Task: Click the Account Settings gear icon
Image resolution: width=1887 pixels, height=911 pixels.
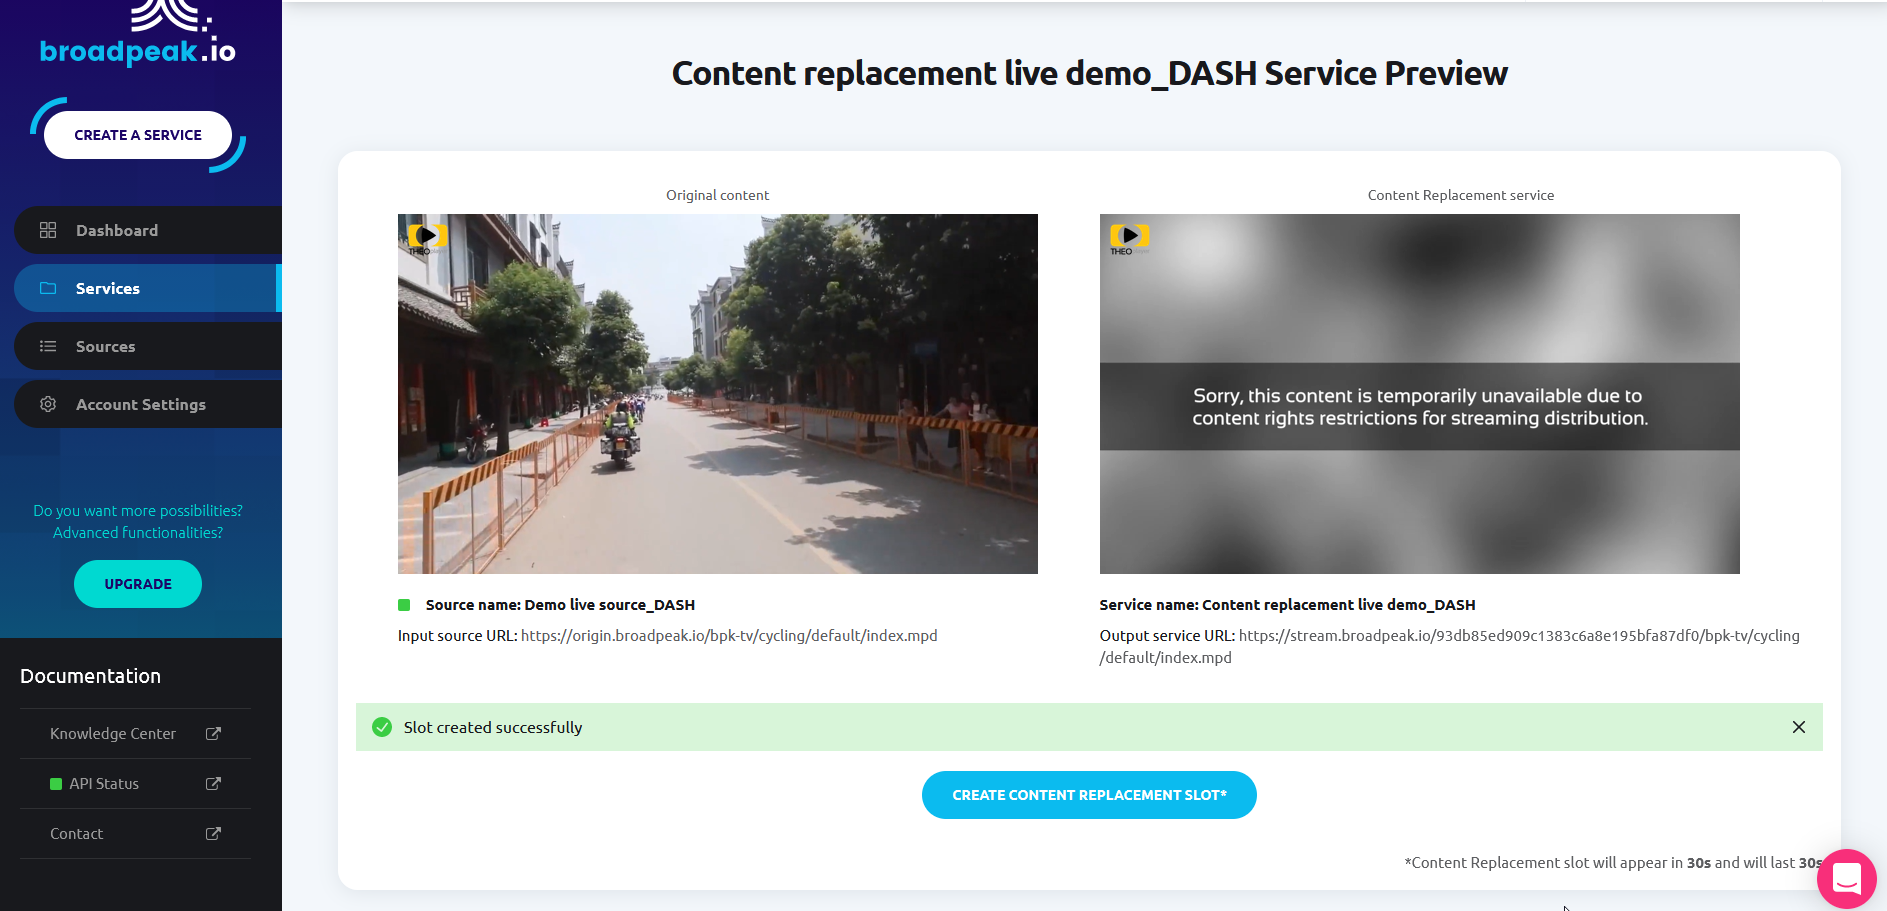Action: click(48, 404)
